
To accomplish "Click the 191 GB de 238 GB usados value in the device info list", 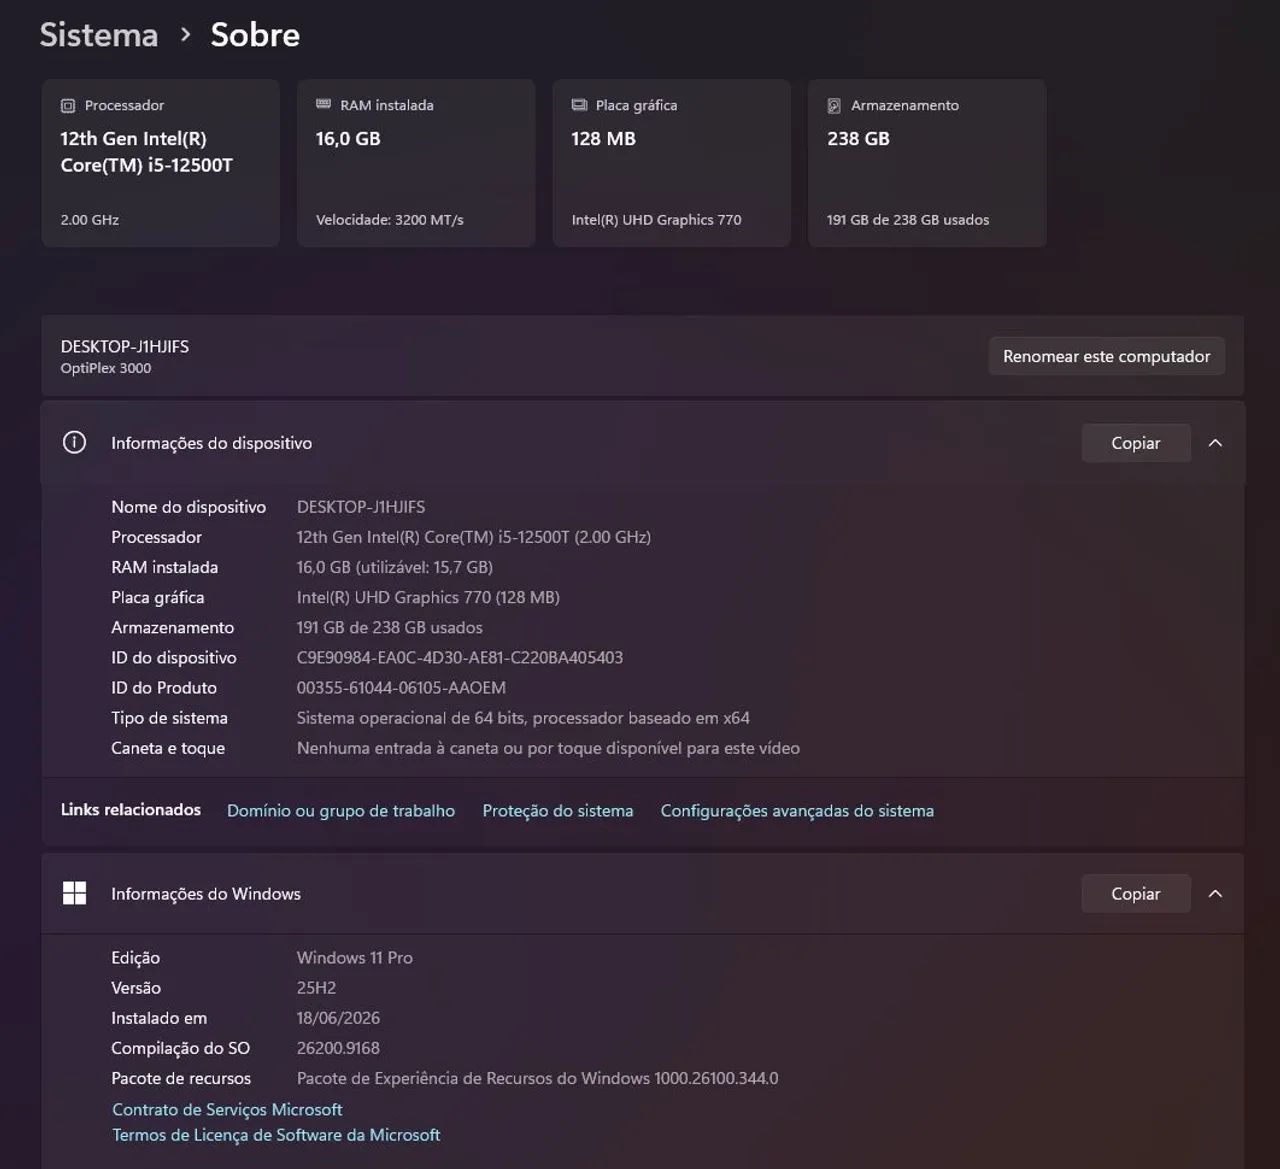I will point(390,627).
